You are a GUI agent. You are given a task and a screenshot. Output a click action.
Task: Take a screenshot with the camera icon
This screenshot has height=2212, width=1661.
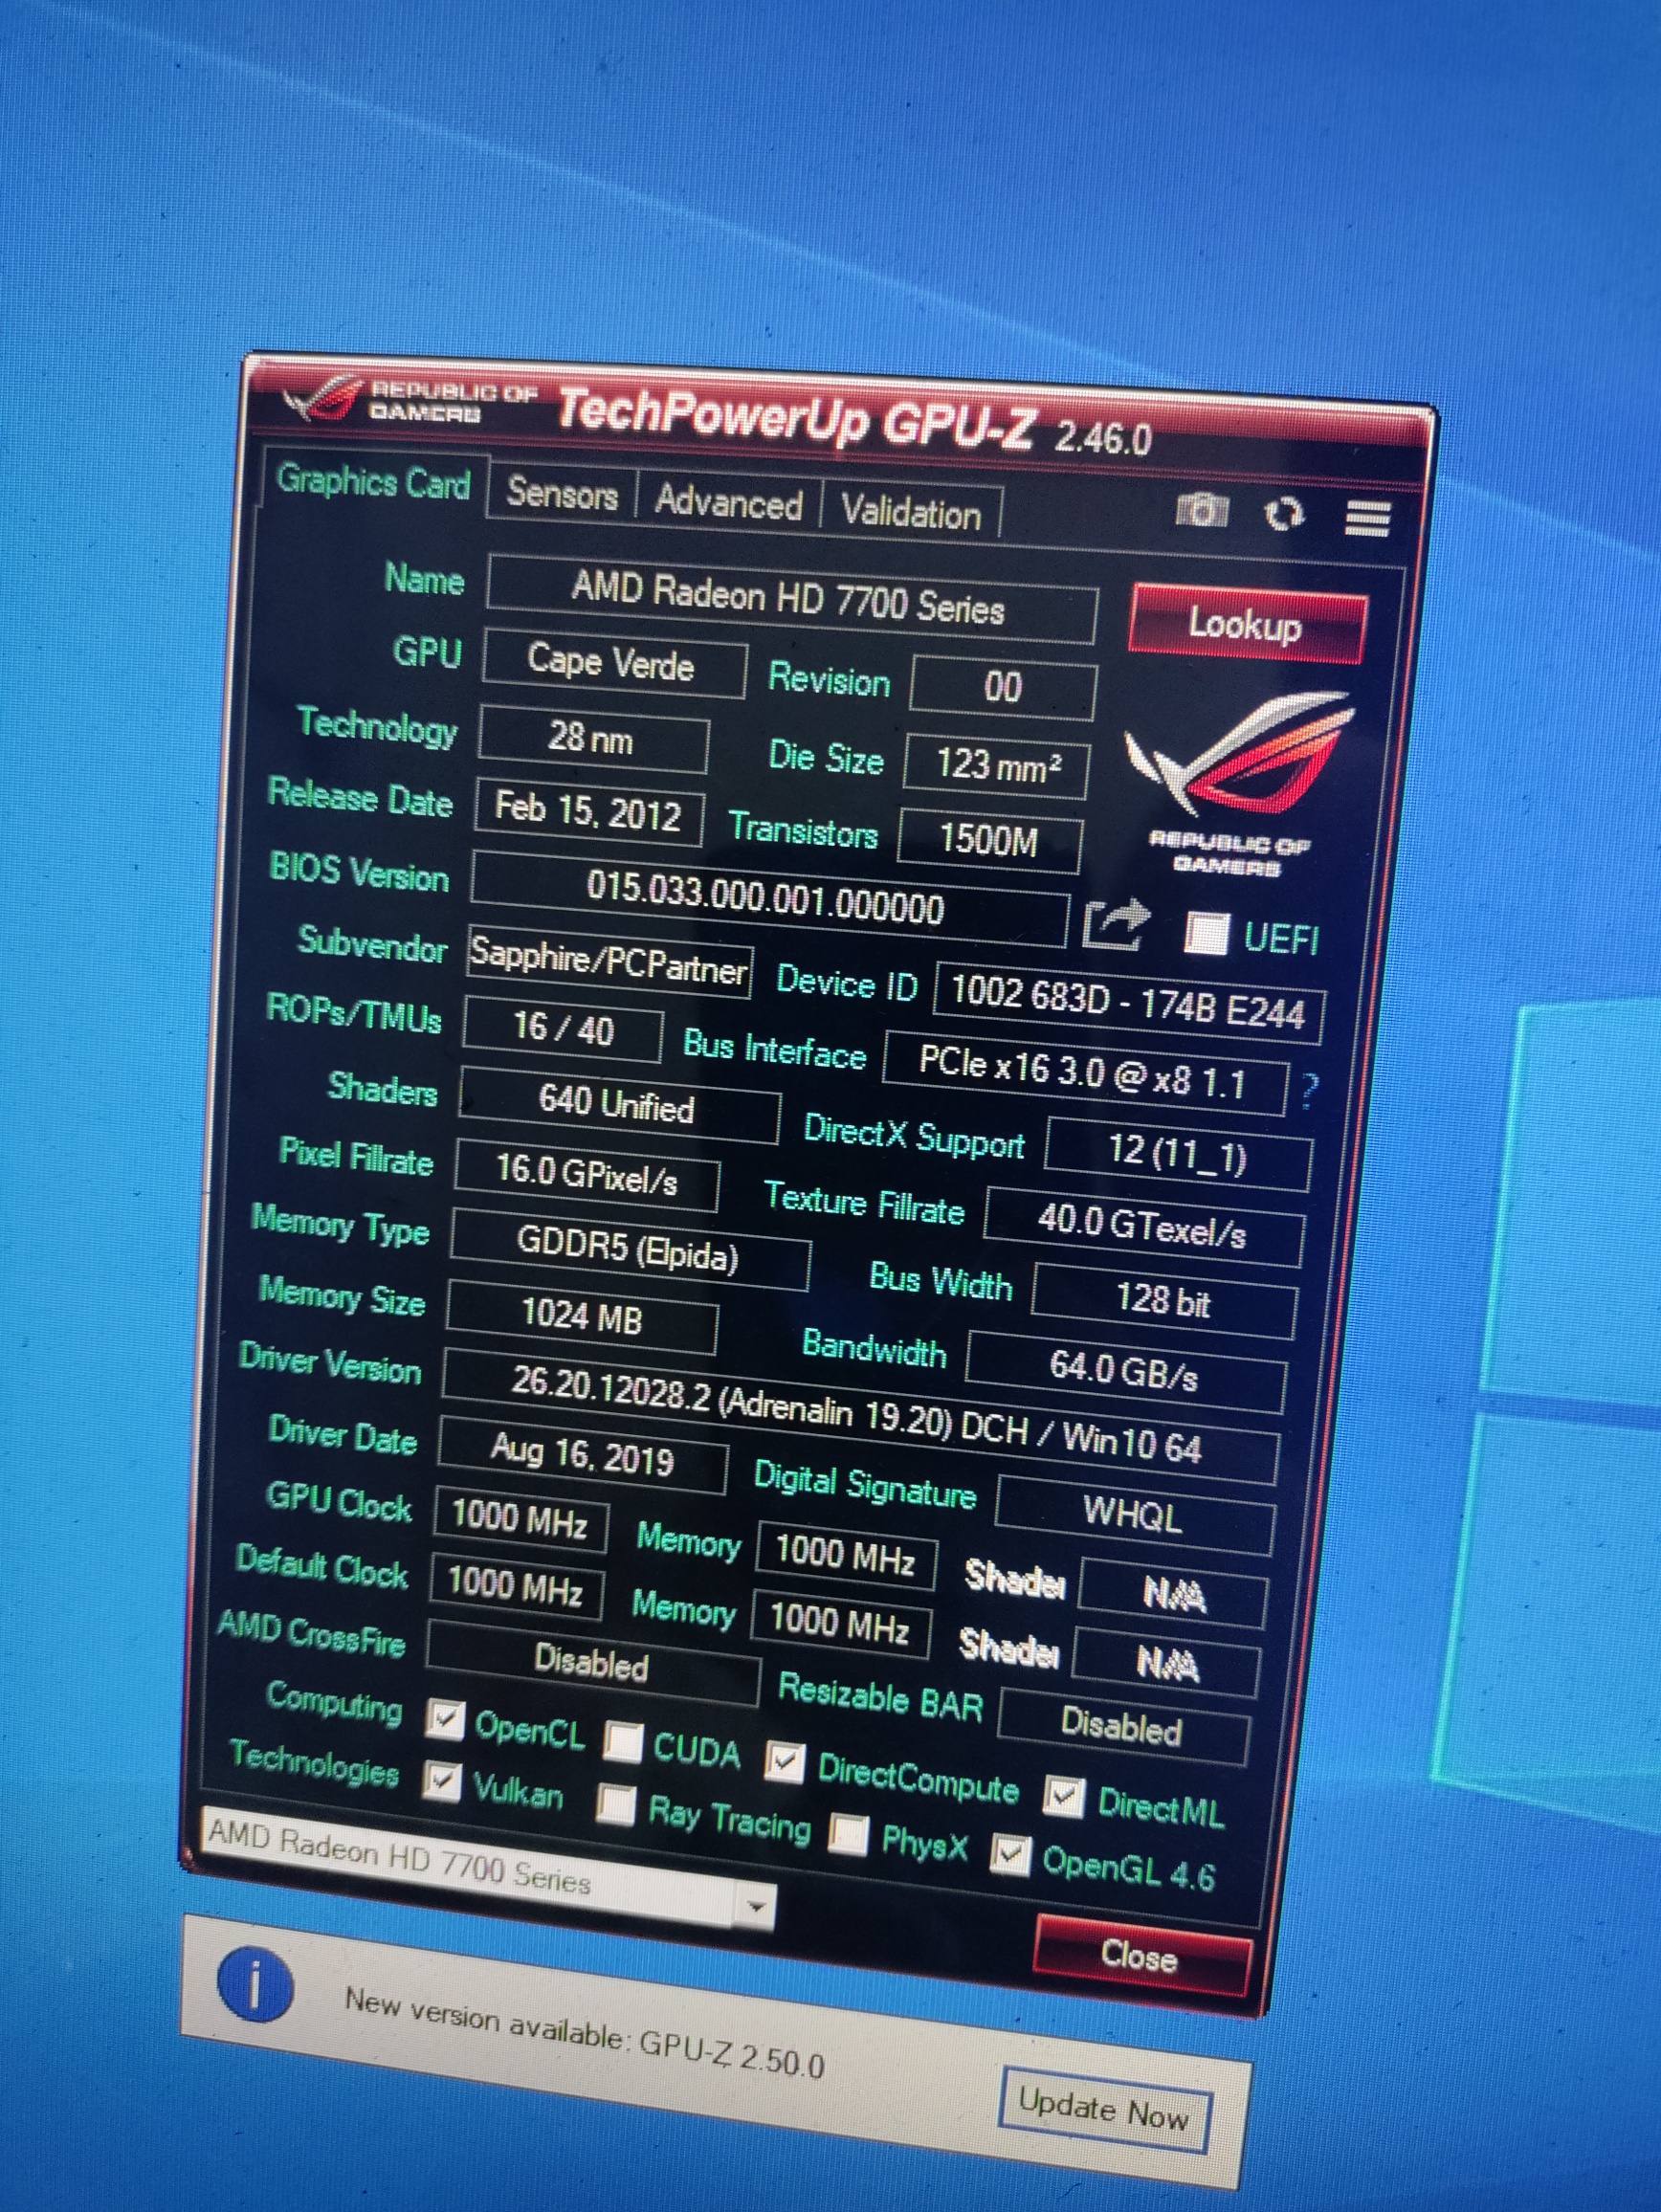1200,510
